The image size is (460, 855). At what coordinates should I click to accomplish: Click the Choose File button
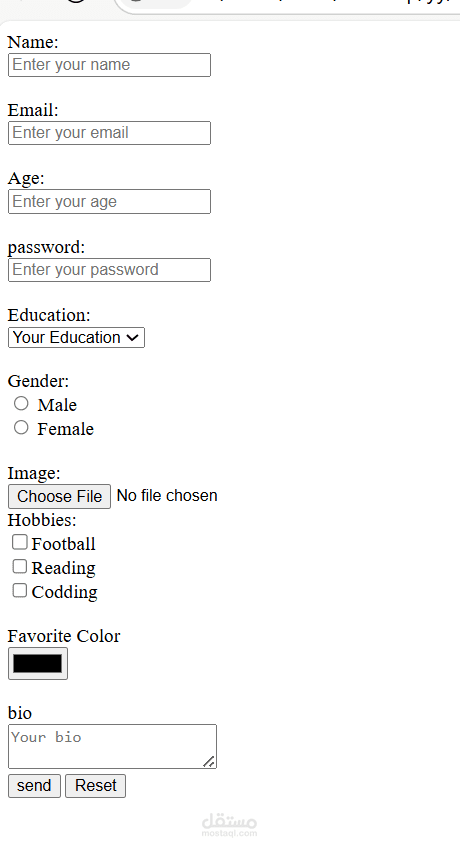click(59, 497)
